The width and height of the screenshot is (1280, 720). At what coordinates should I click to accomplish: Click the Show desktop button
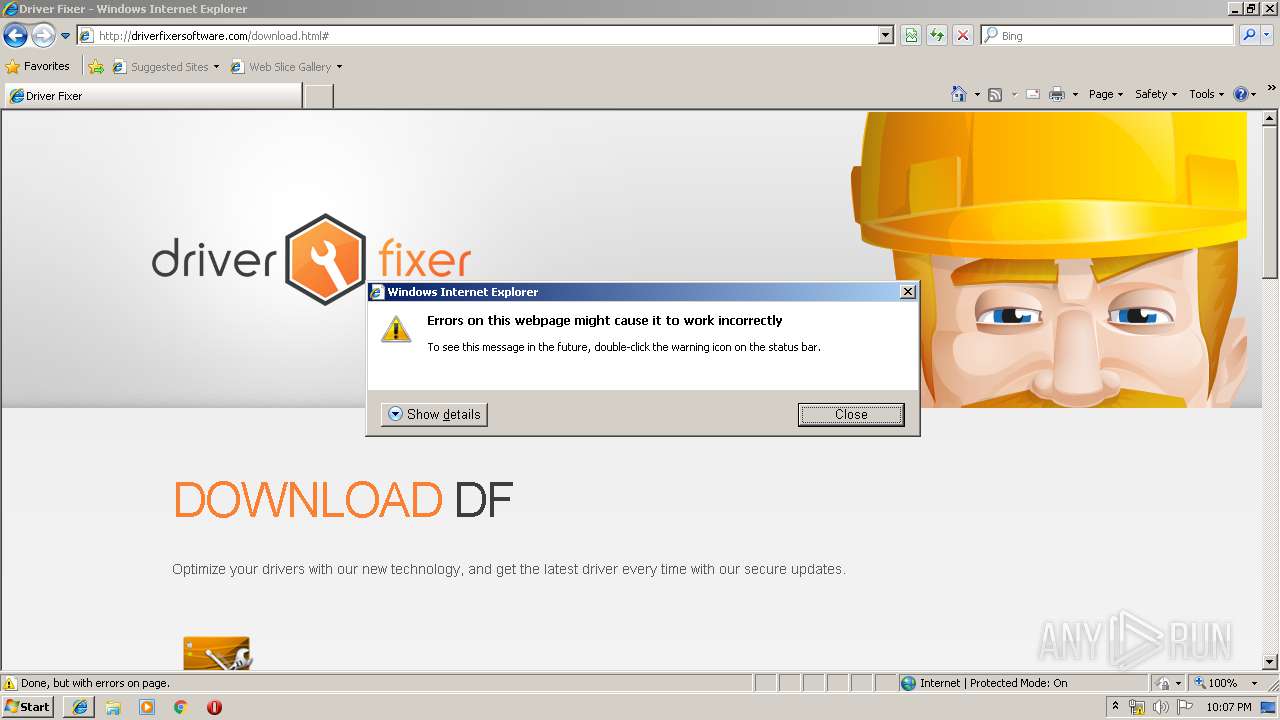point(1269,707)
